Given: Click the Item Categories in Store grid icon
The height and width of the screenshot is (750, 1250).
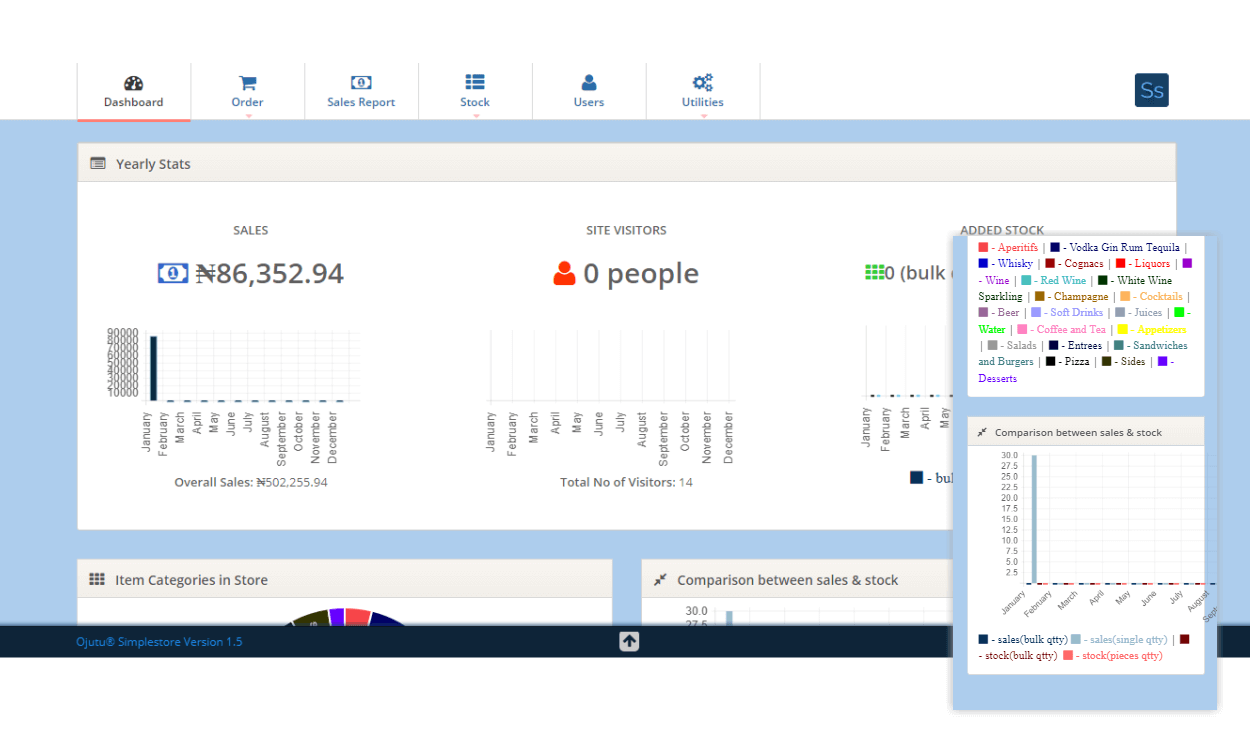Looking at the screenshot, I should pos(97,579).
